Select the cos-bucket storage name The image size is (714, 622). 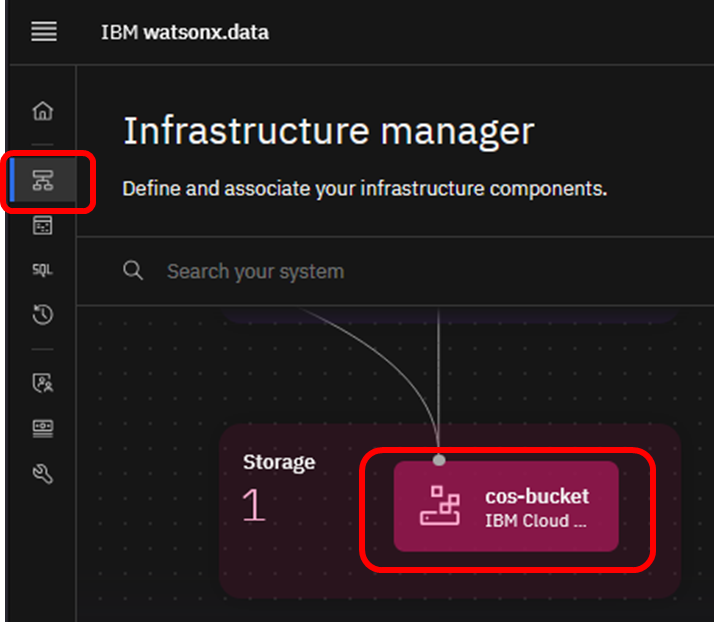[537, 496]
